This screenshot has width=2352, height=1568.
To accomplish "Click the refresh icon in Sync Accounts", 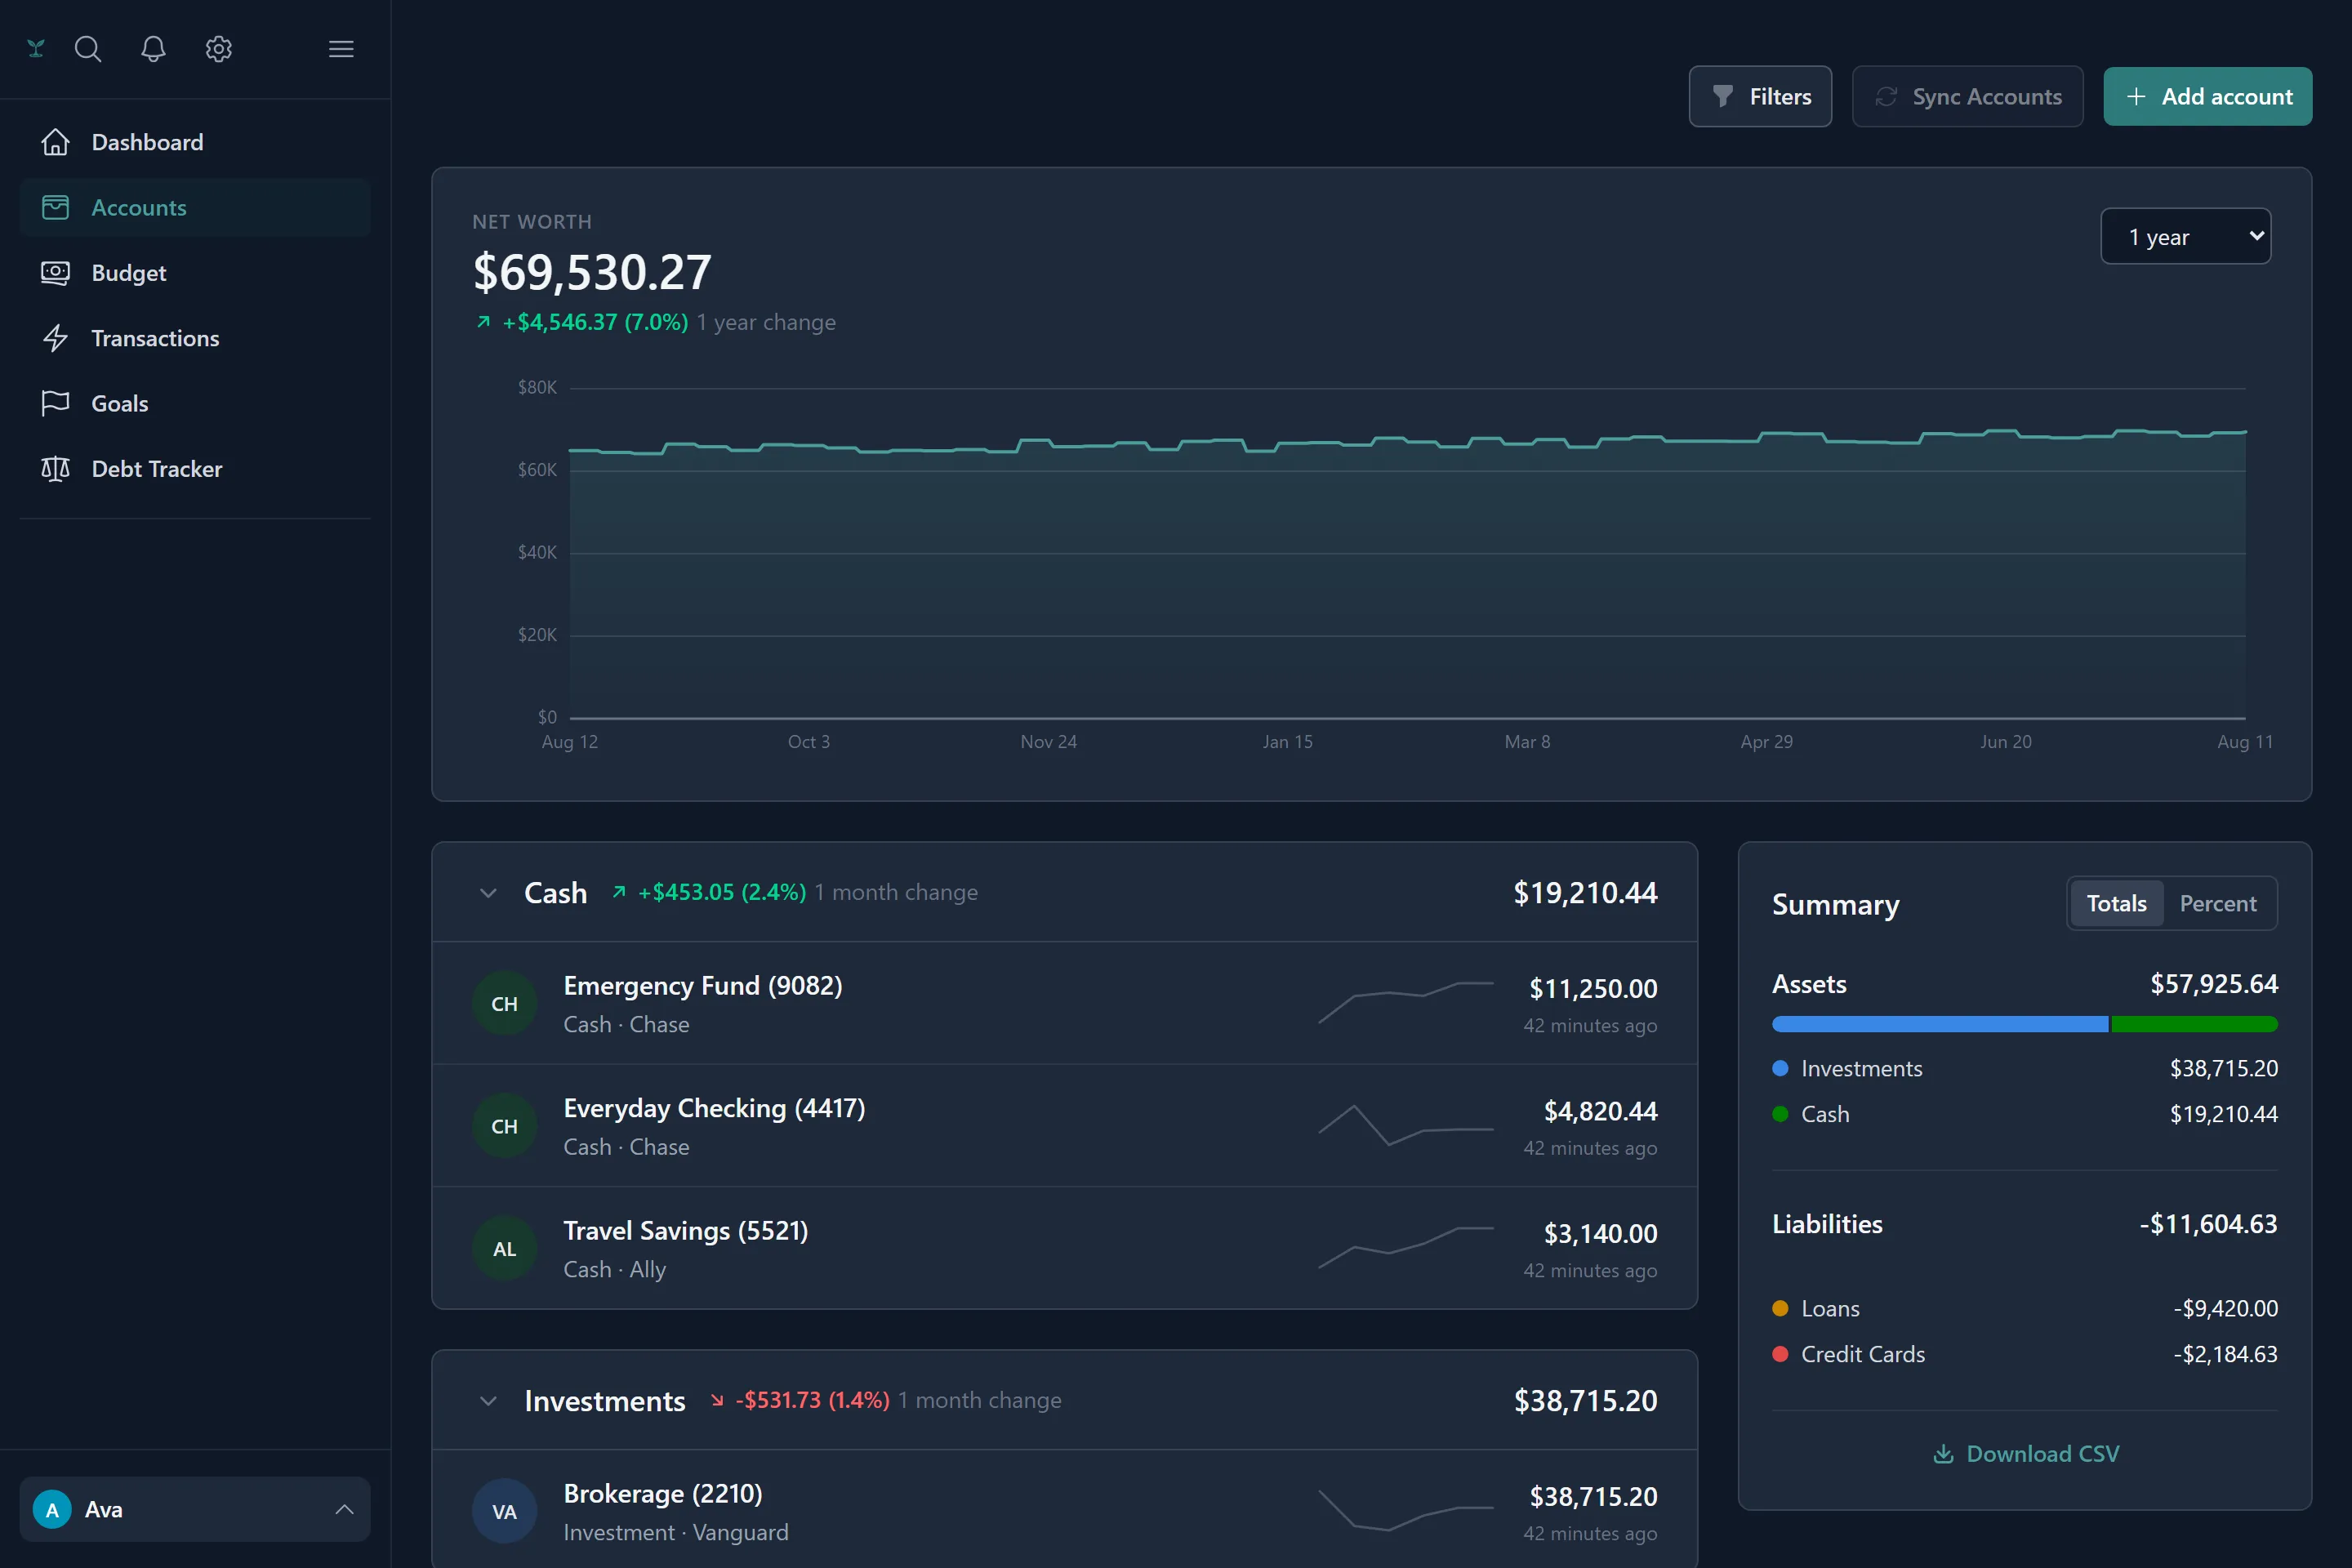I will point(1886,96).
